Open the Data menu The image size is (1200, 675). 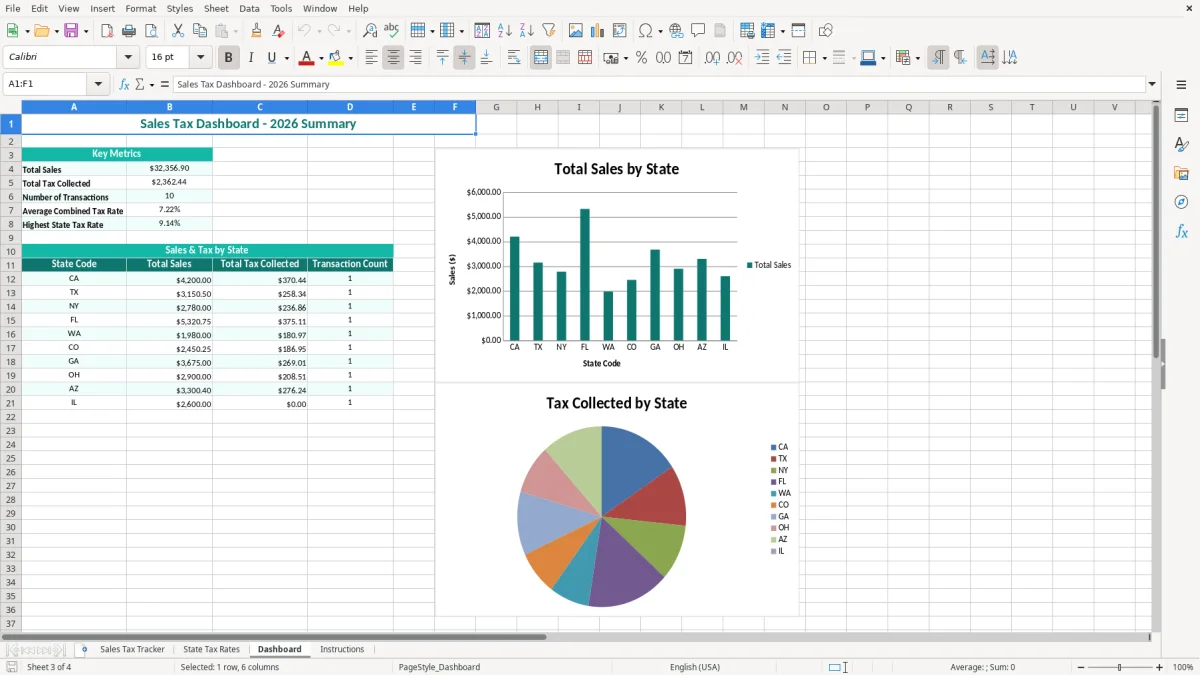coord(249,8)
